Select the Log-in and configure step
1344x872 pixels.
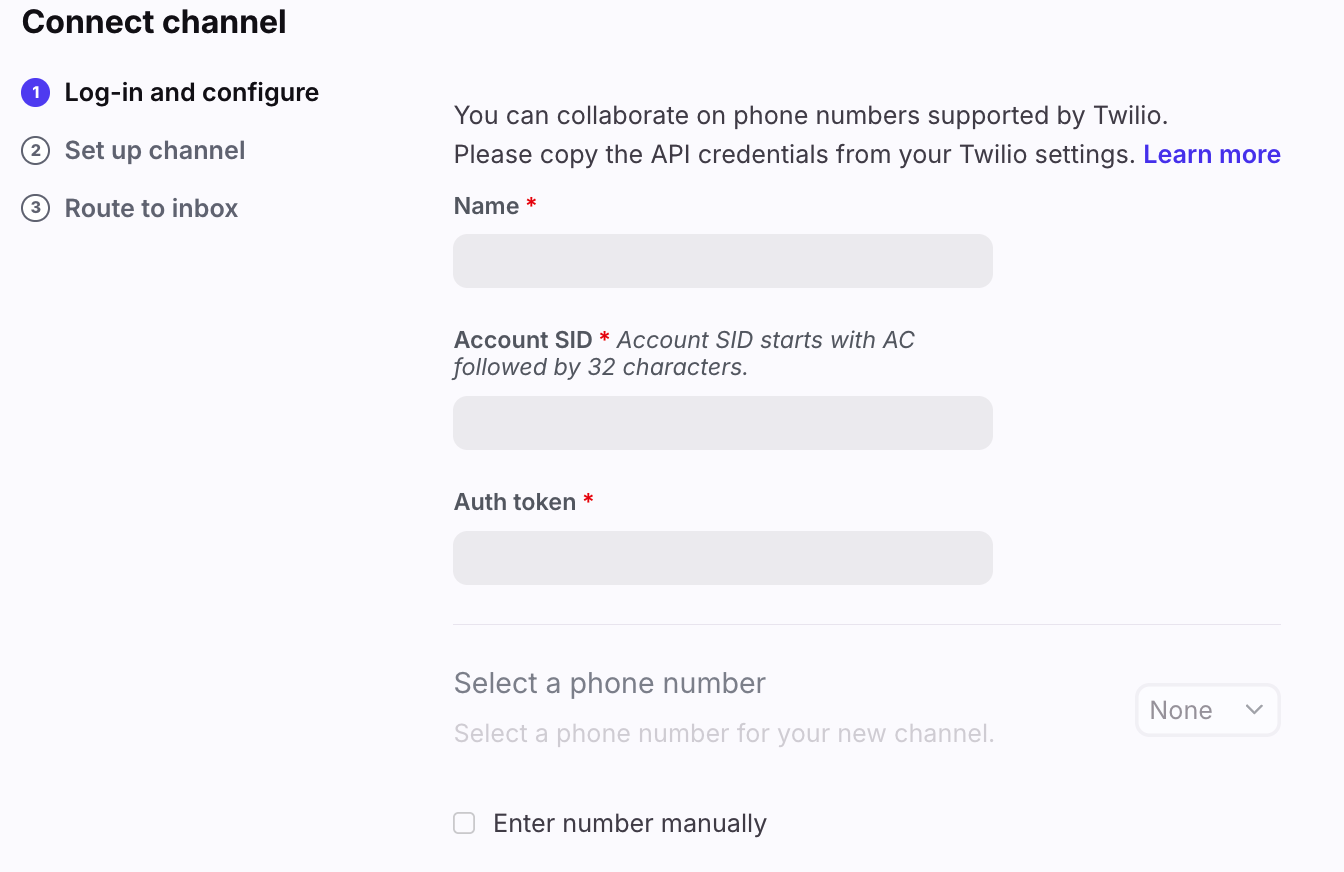[191, 93]
